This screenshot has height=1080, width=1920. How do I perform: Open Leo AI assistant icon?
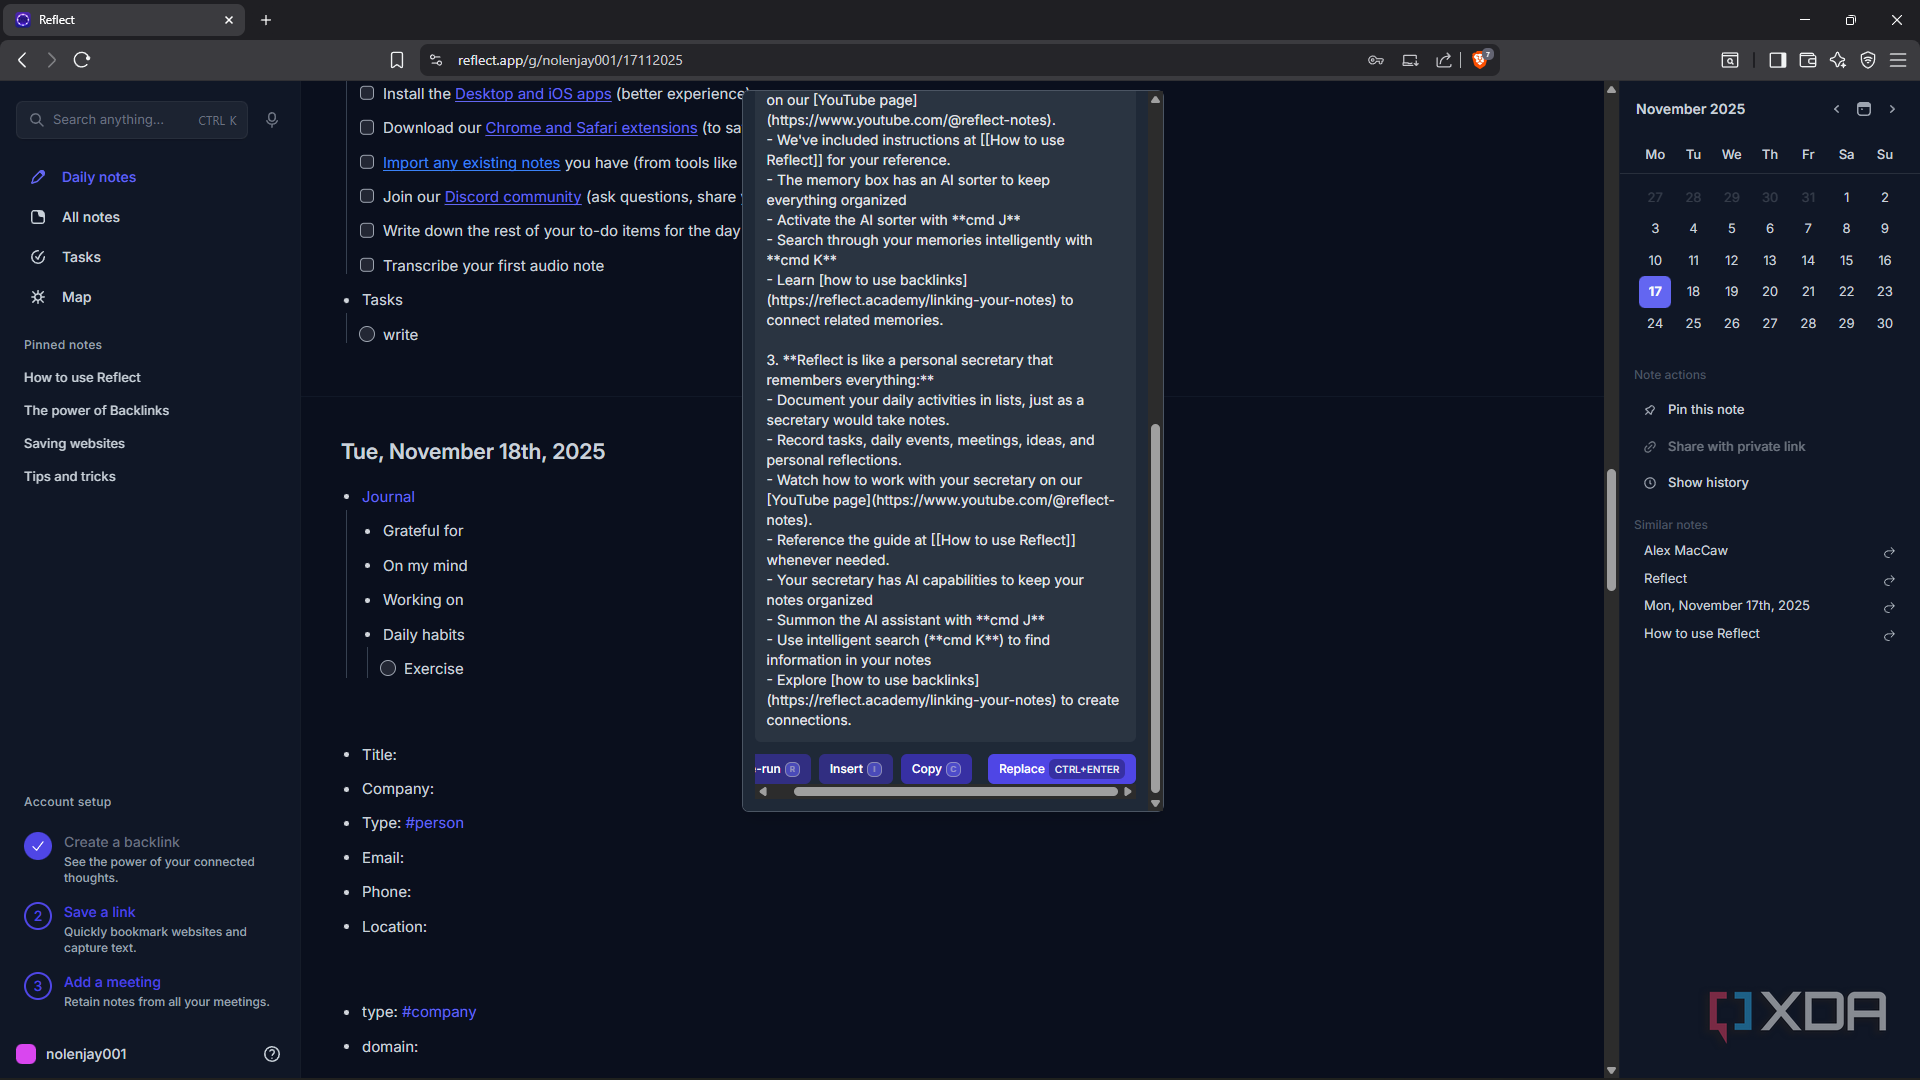[1838, 60]
